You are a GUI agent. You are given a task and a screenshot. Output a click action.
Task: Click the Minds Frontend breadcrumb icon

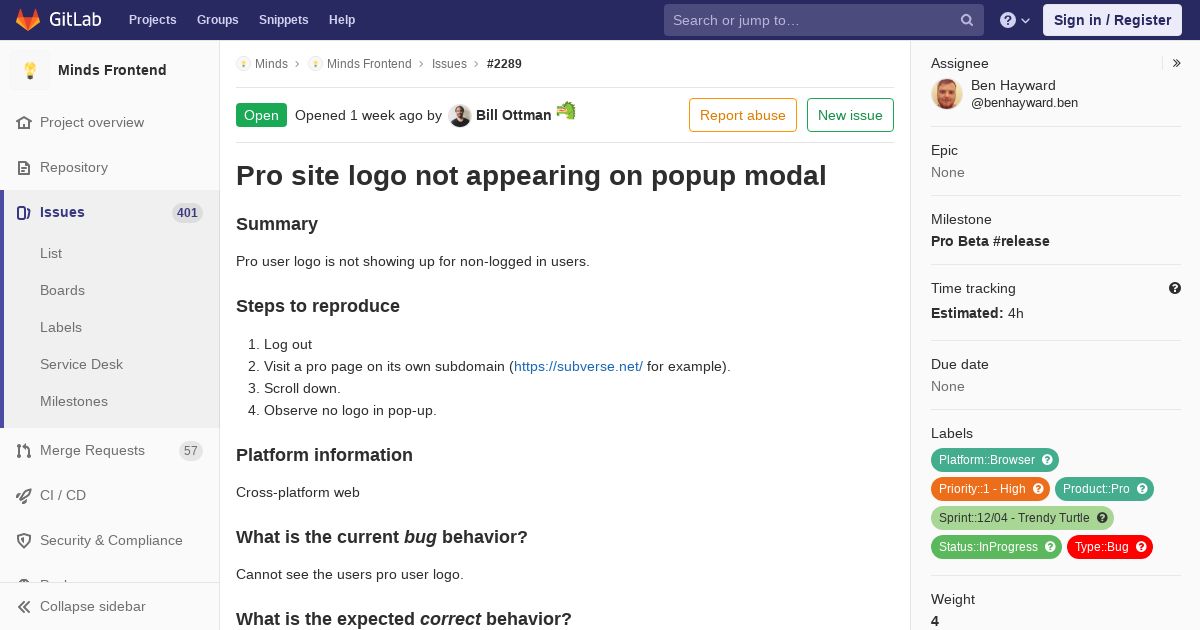click(x=315, y=64)
